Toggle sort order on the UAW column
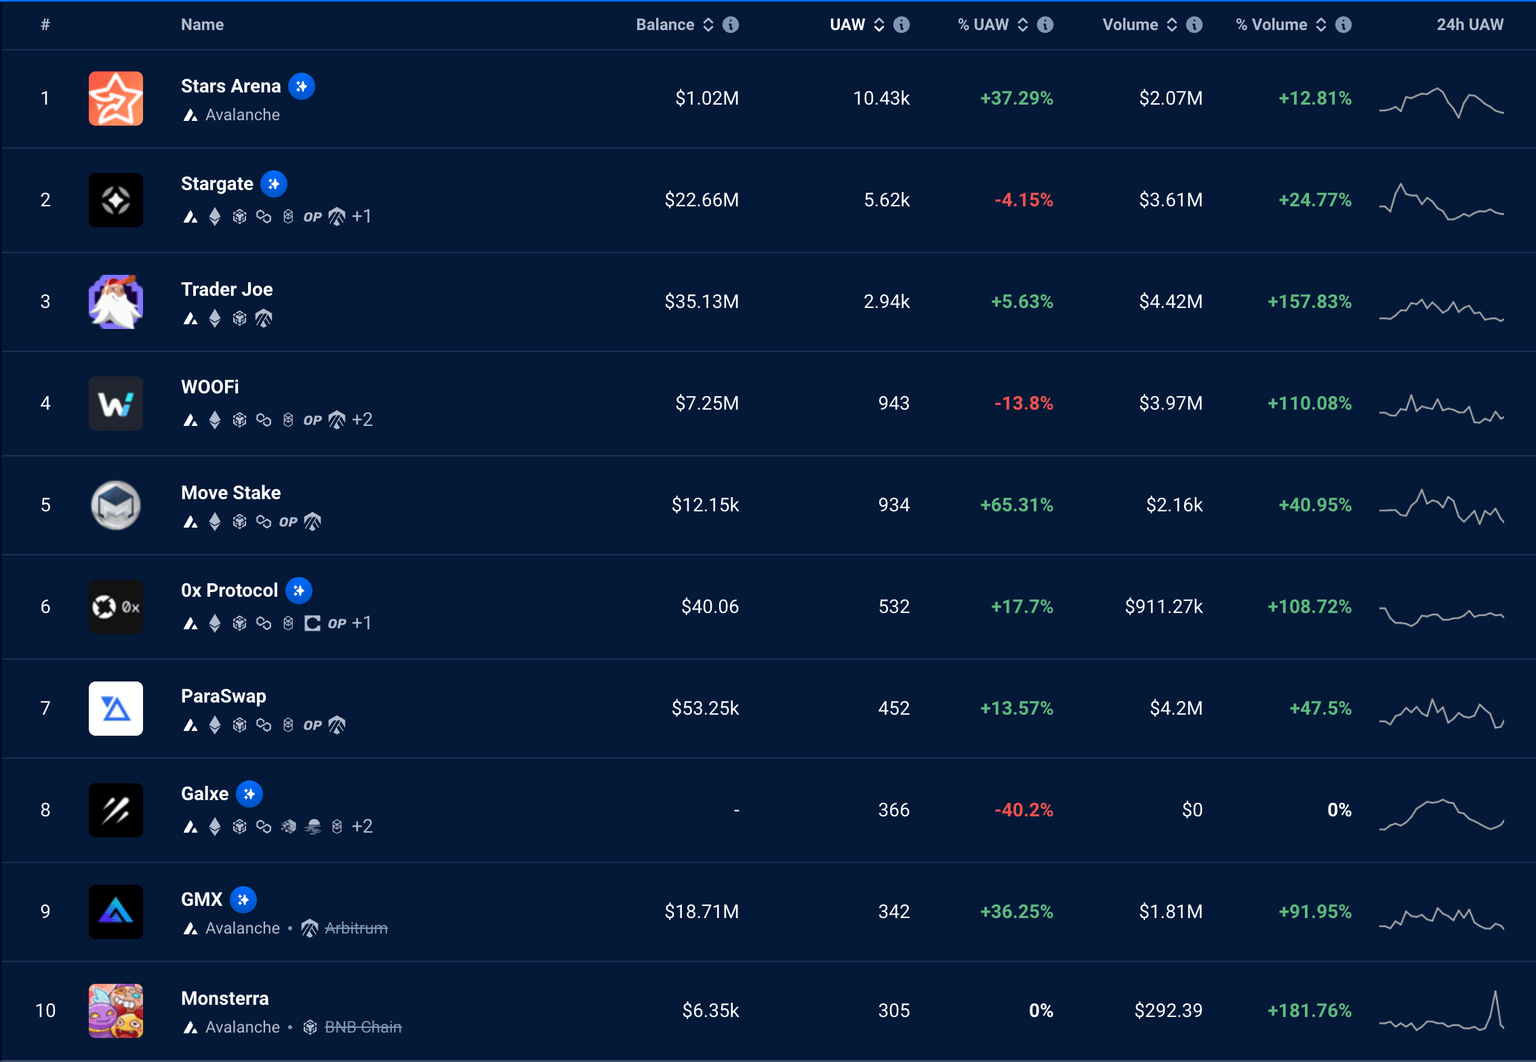The width and height of the screenshot is (1536, 1062). coord(879,24)
